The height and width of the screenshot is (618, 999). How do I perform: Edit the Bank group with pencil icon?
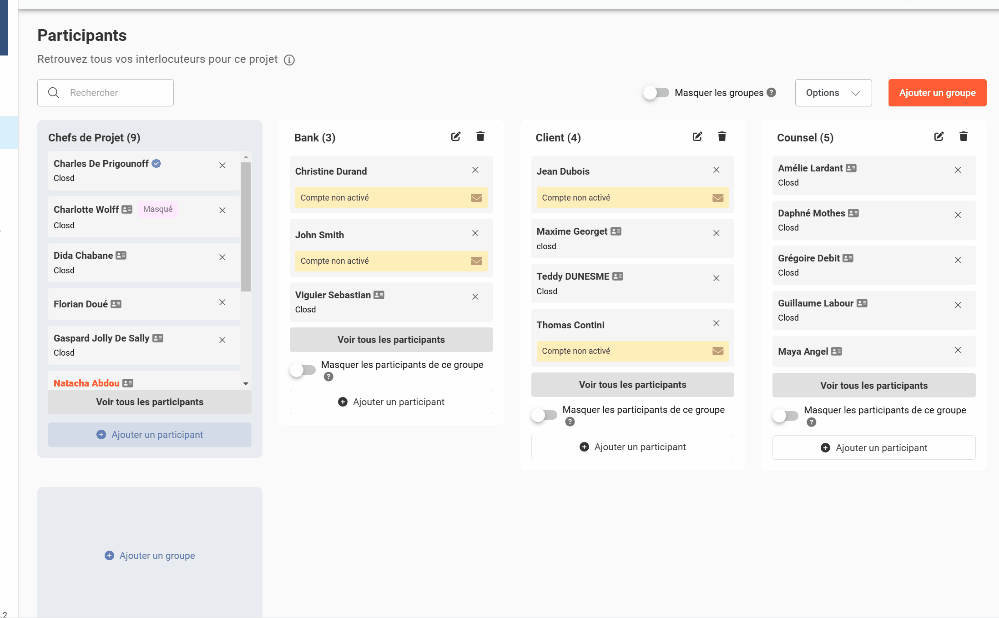pyautogui.click(x=456, y=137)
